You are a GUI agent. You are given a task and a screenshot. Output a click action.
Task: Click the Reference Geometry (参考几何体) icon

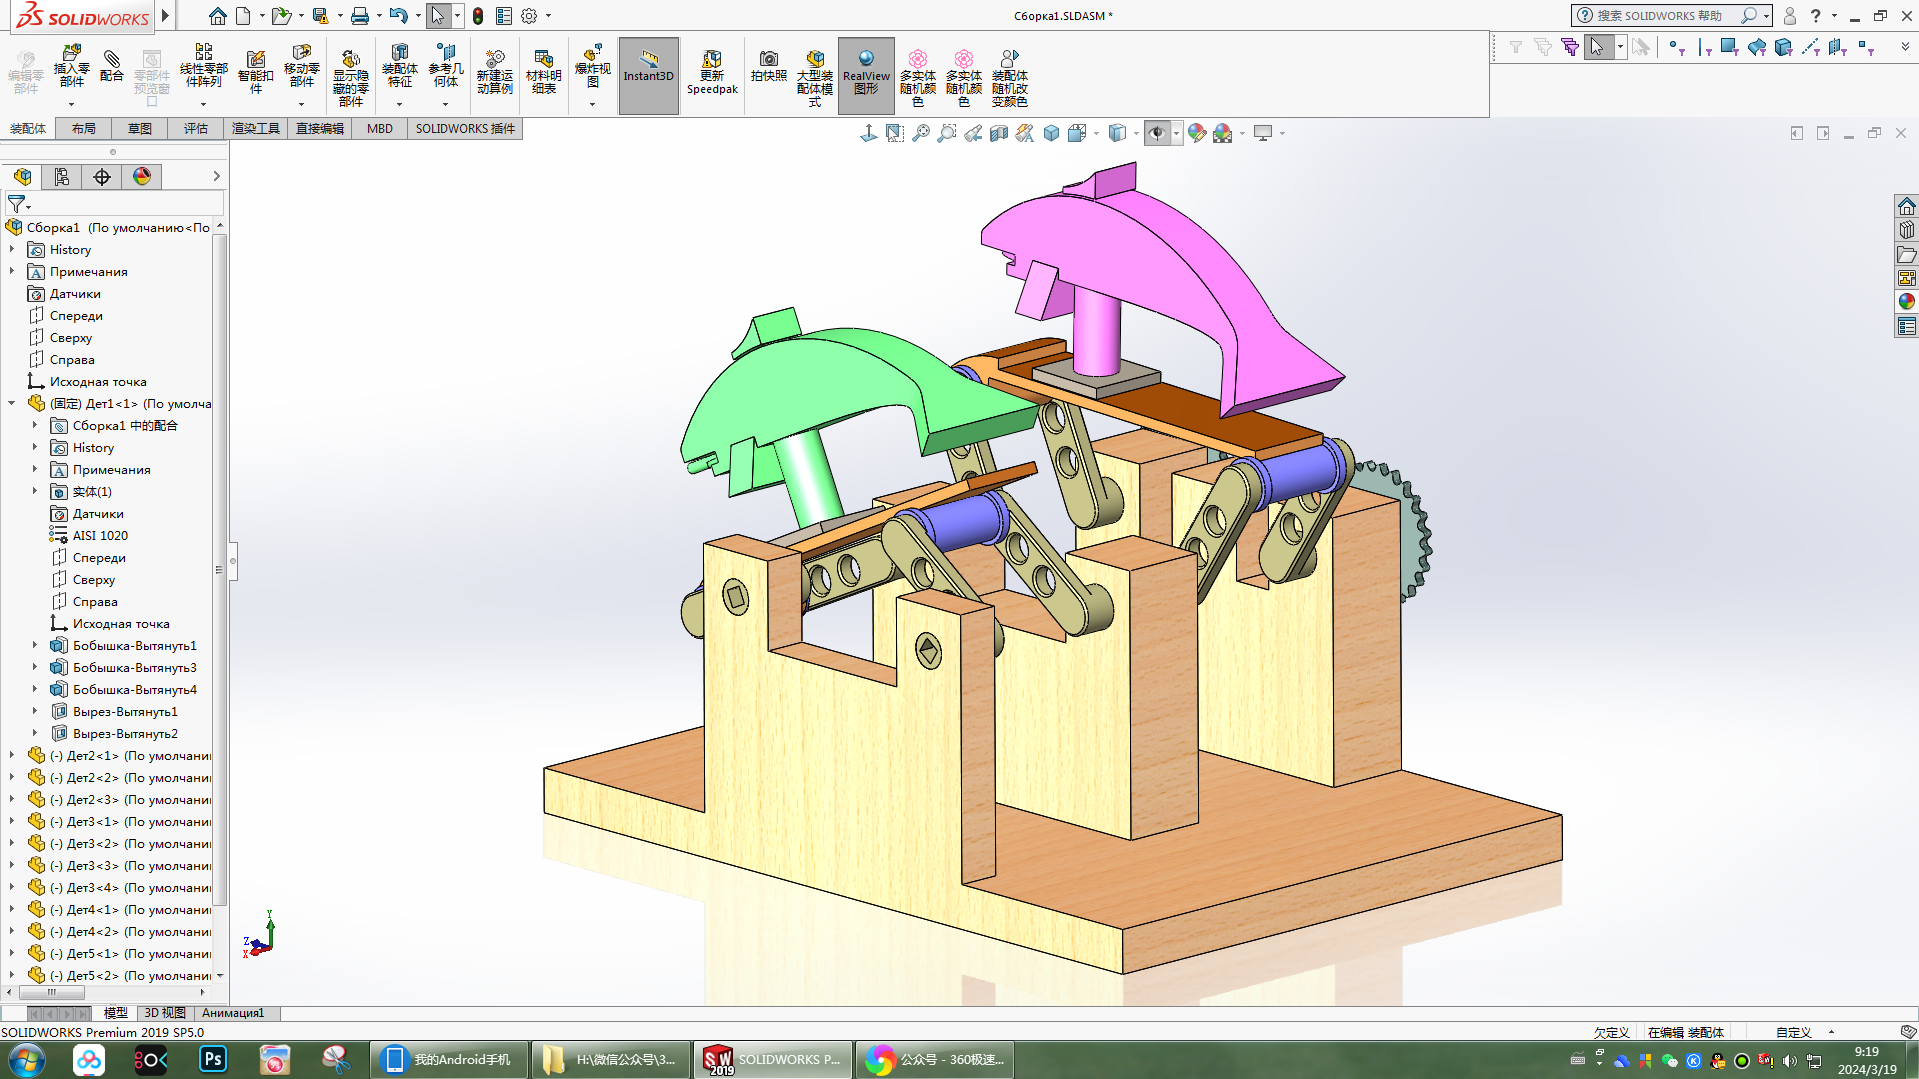click(x=445, y=66)
